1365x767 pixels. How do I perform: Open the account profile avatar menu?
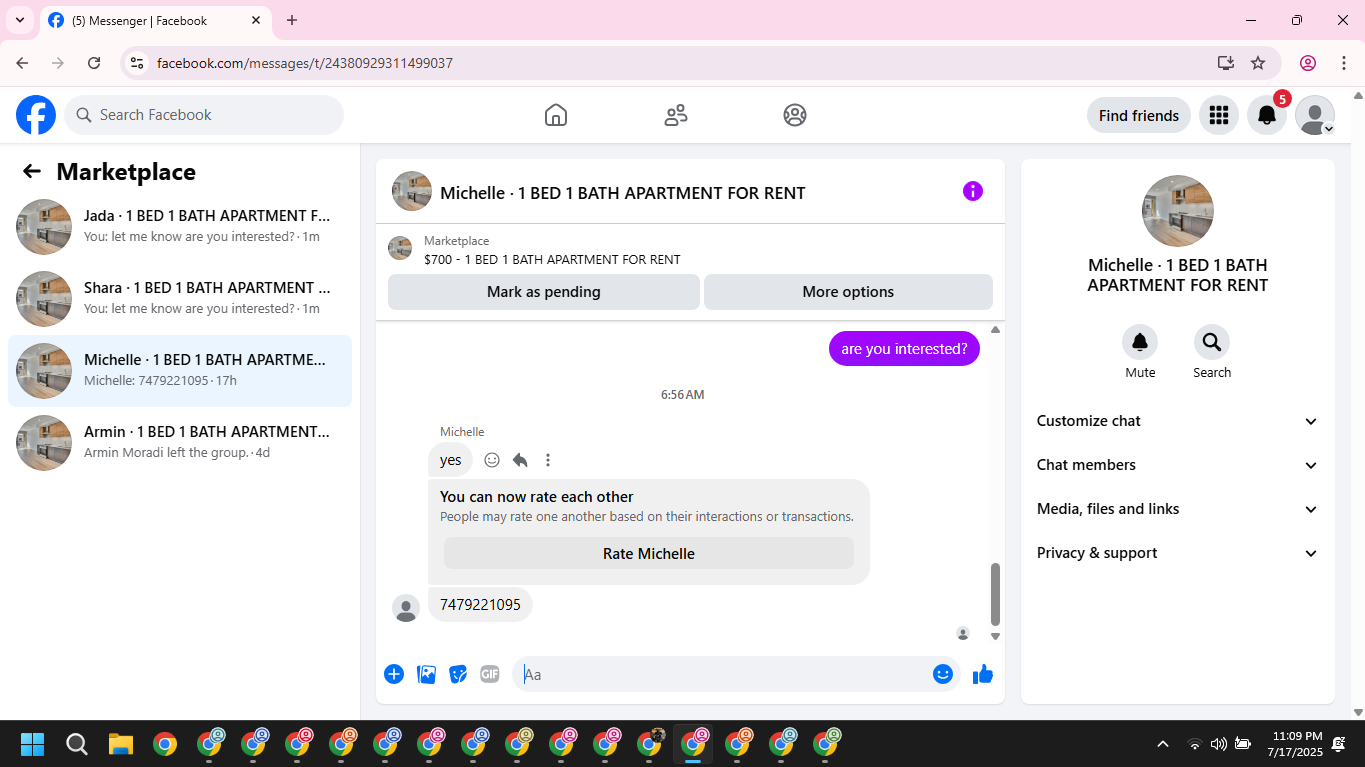(1314, 115)
